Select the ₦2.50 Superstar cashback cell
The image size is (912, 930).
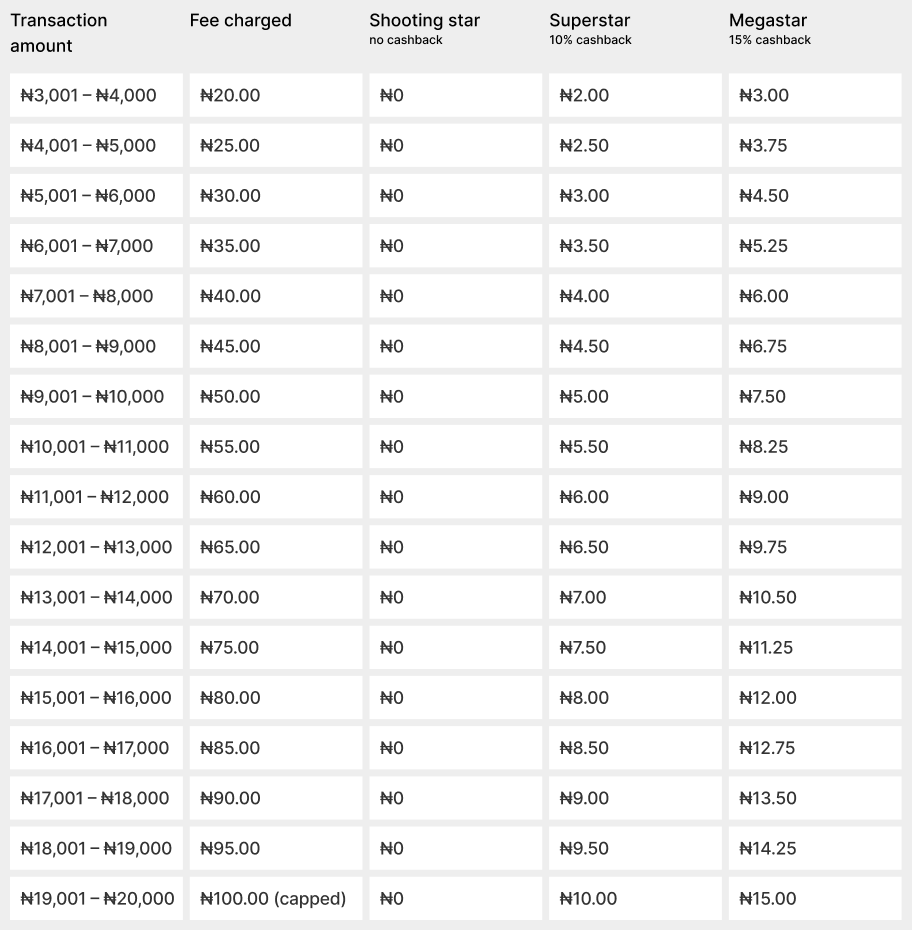pos(635,145)
